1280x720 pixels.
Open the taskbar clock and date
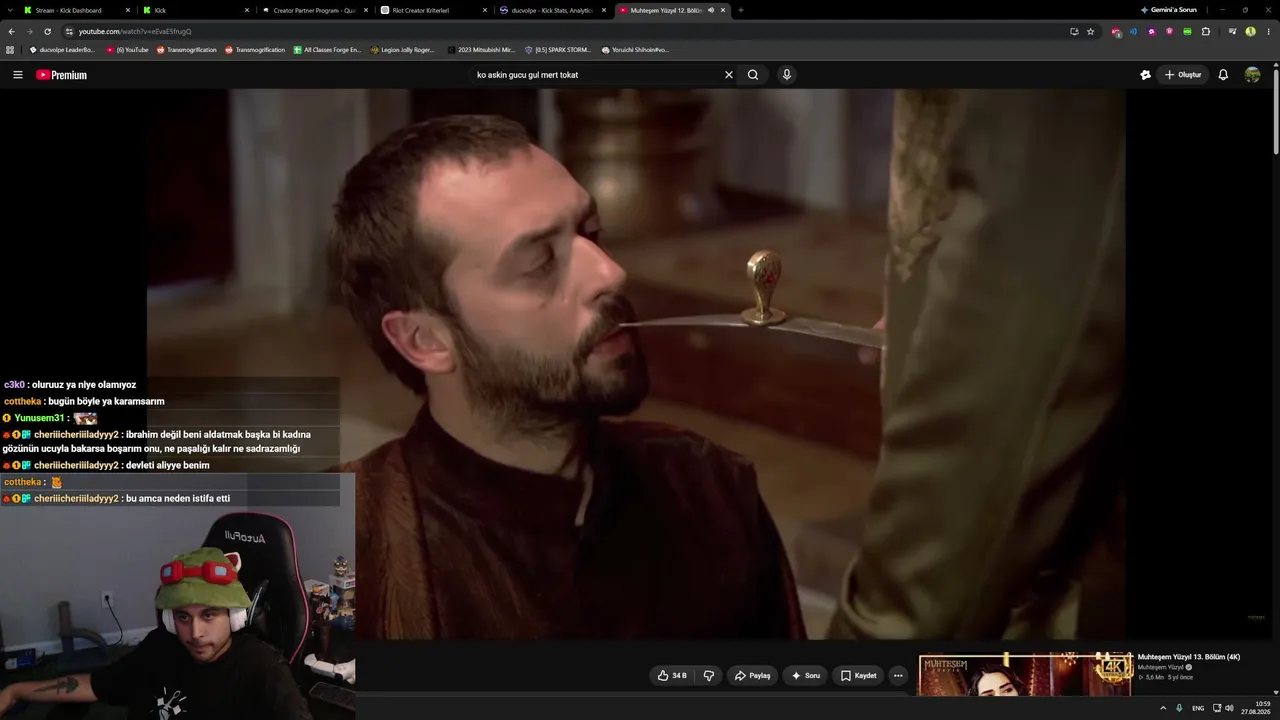click(x=1256, y=708)
